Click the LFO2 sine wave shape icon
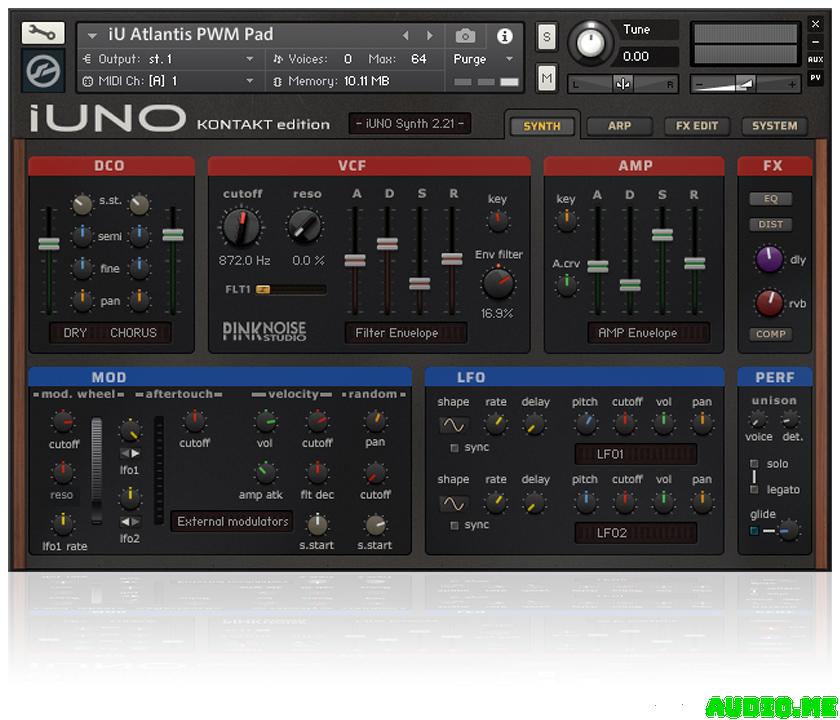This screenshot has width=840, height=720. click(x=453, y=504)
